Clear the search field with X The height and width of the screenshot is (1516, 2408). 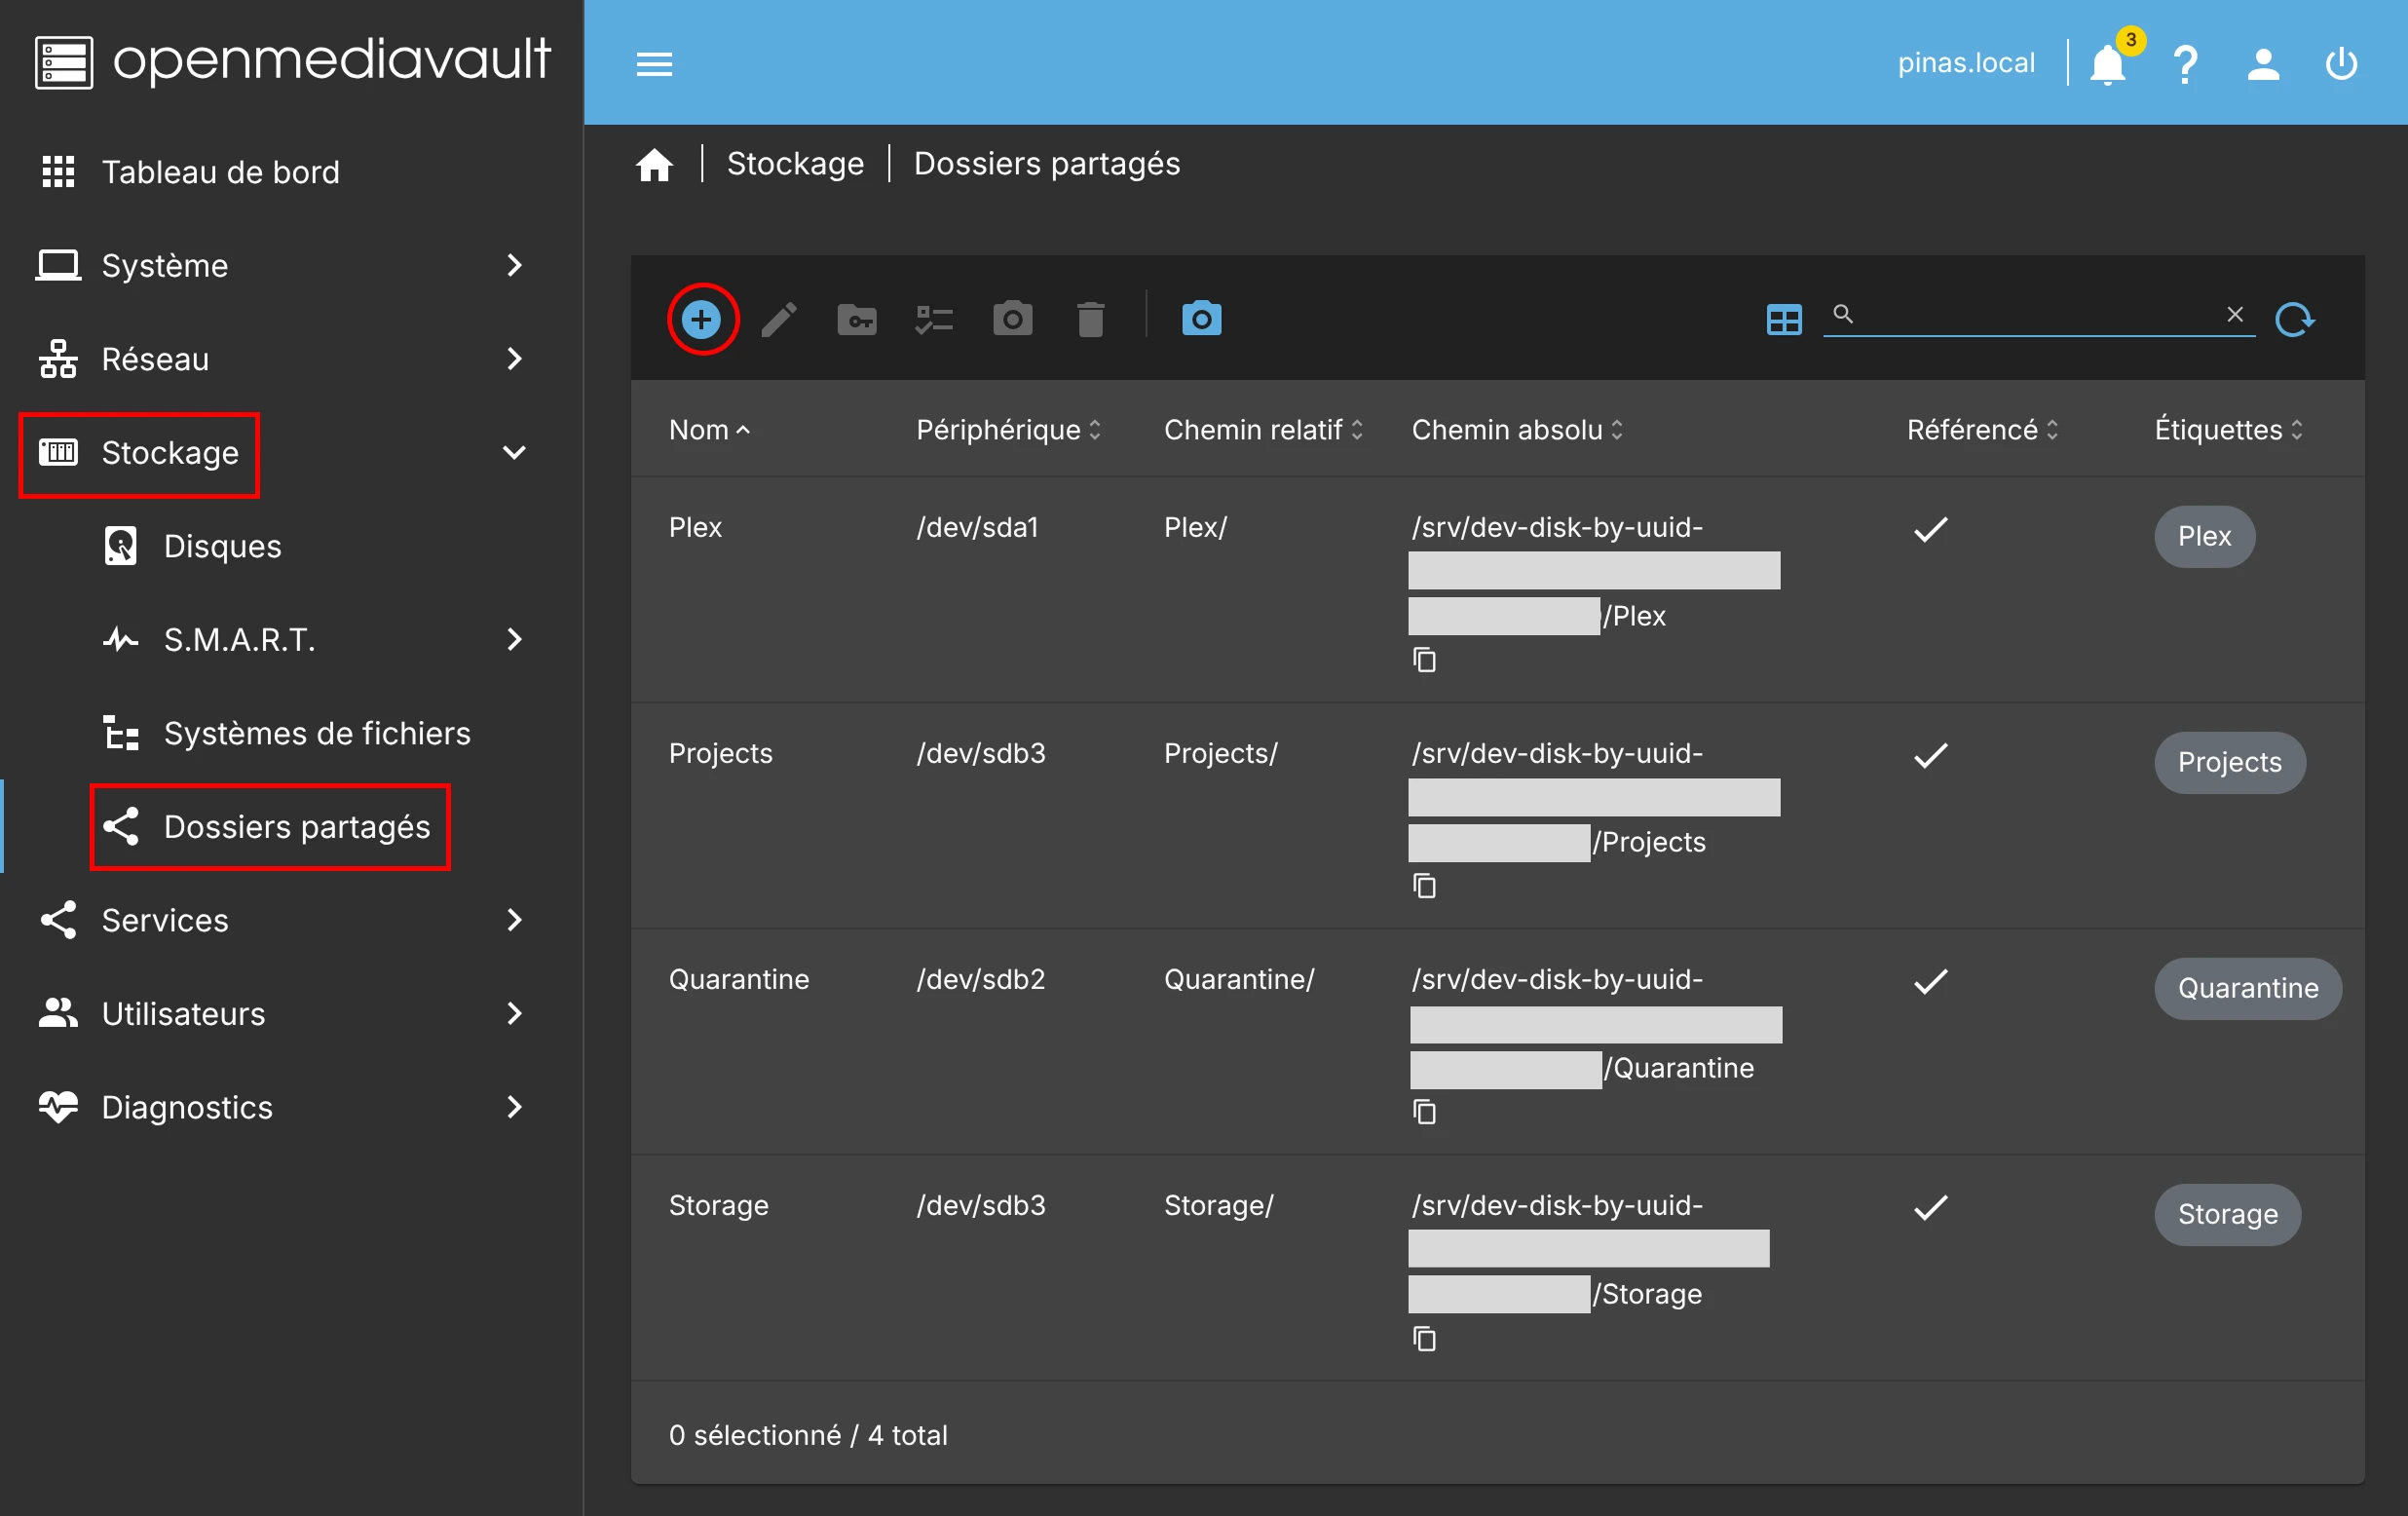[2235, 314]
